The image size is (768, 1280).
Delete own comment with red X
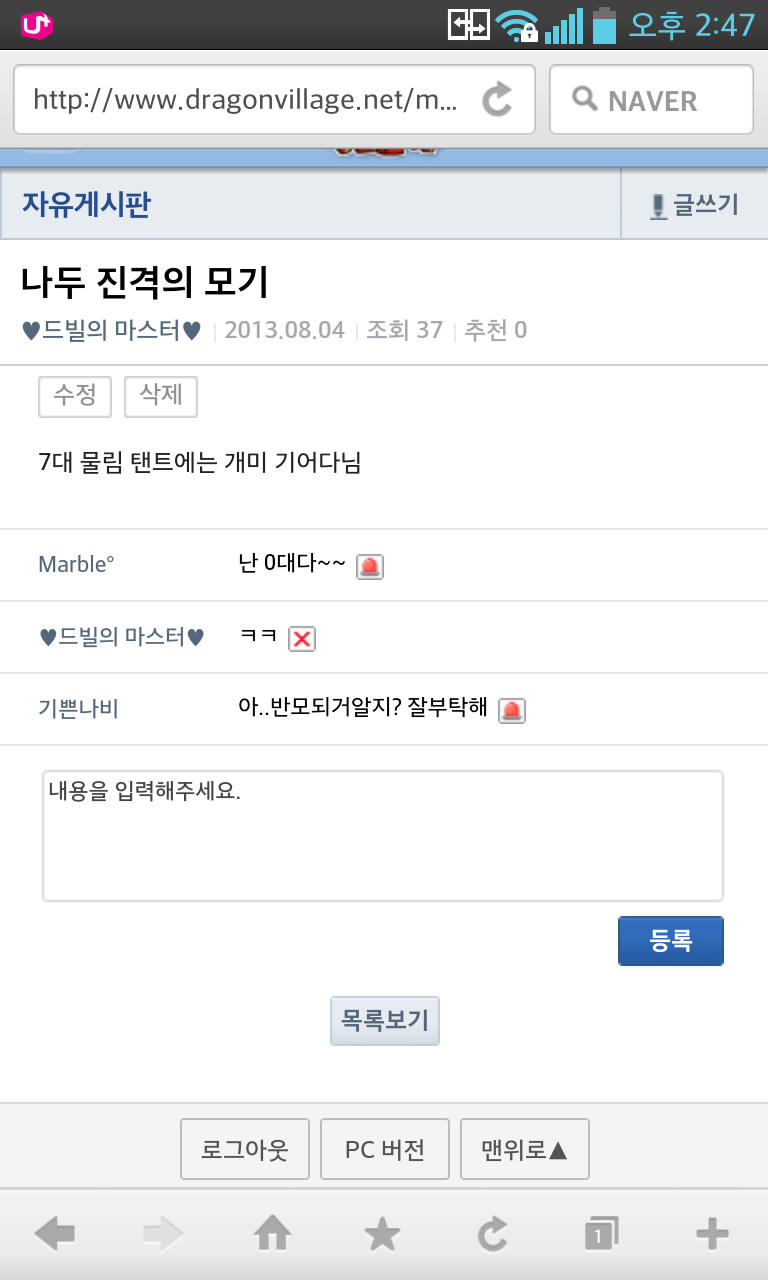[301, 639]
